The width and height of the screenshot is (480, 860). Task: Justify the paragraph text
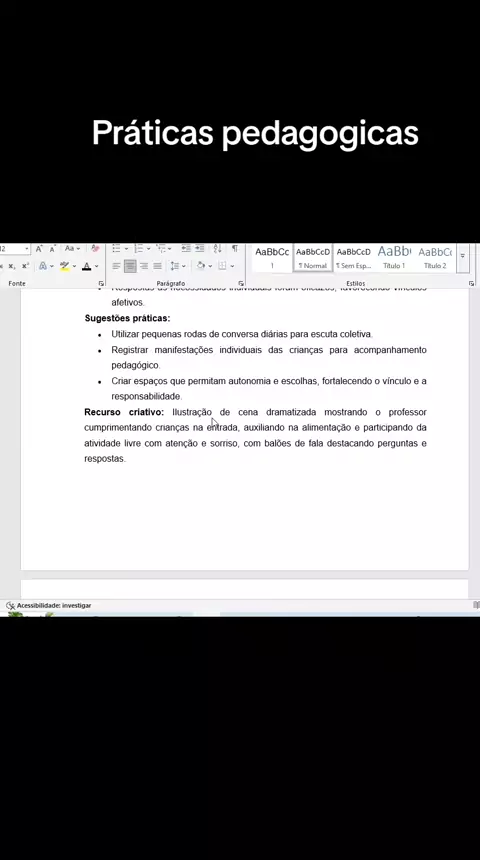(157, 267)
